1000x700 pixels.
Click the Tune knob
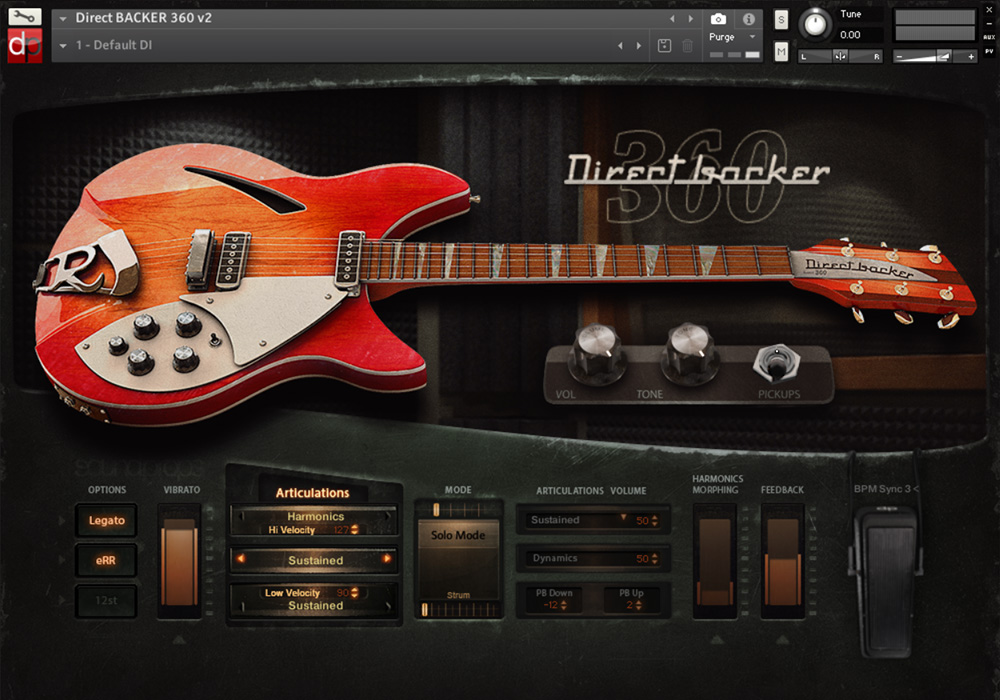coord(814,24)
